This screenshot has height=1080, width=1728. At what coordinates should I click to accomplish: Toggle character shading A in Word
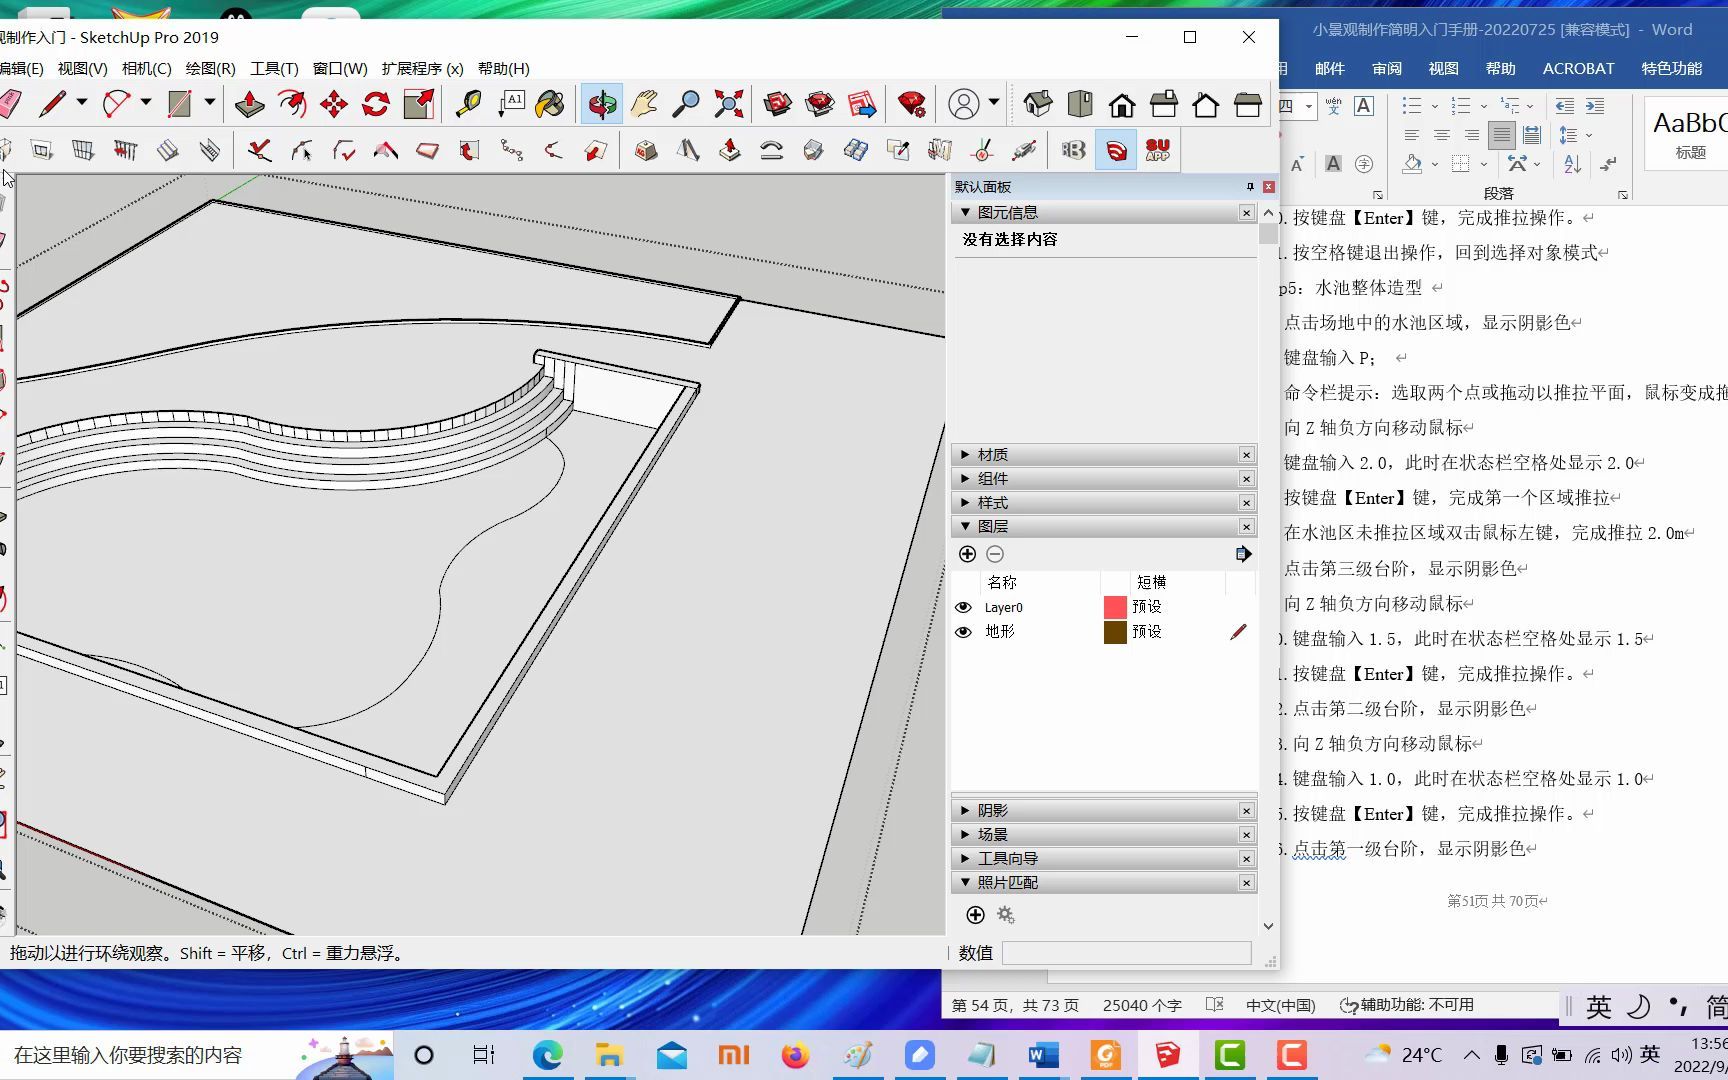click(1333, 164)
